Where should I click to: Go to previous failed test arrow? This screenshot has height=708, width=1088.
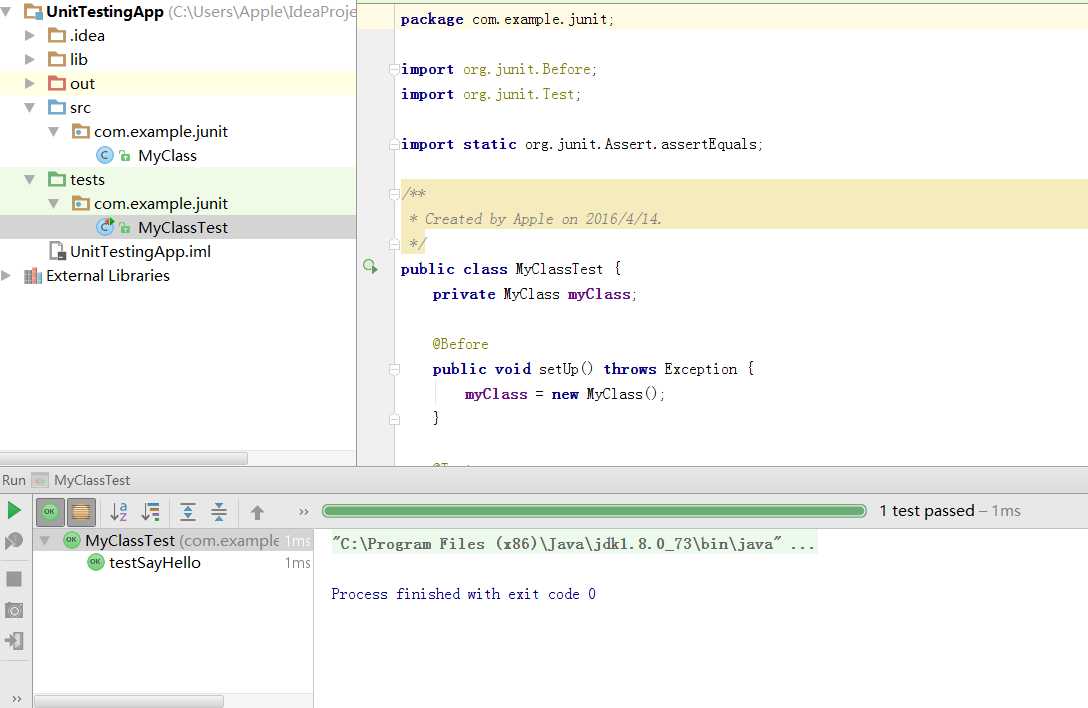[x=257, y=513]
